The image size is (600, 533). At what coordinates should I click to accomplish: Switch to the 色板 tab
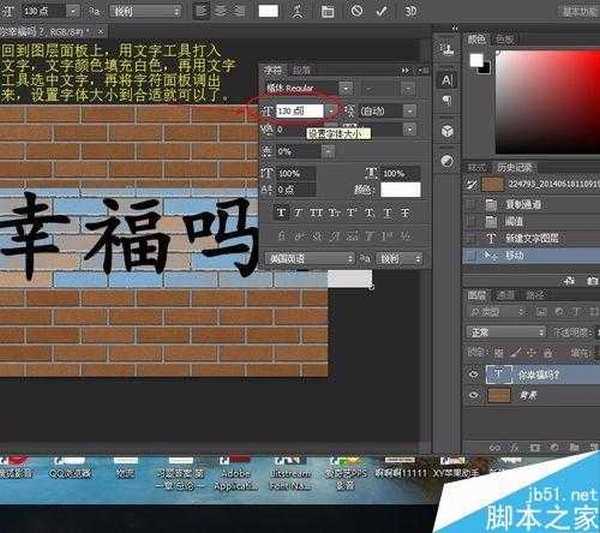pos(505,38)
